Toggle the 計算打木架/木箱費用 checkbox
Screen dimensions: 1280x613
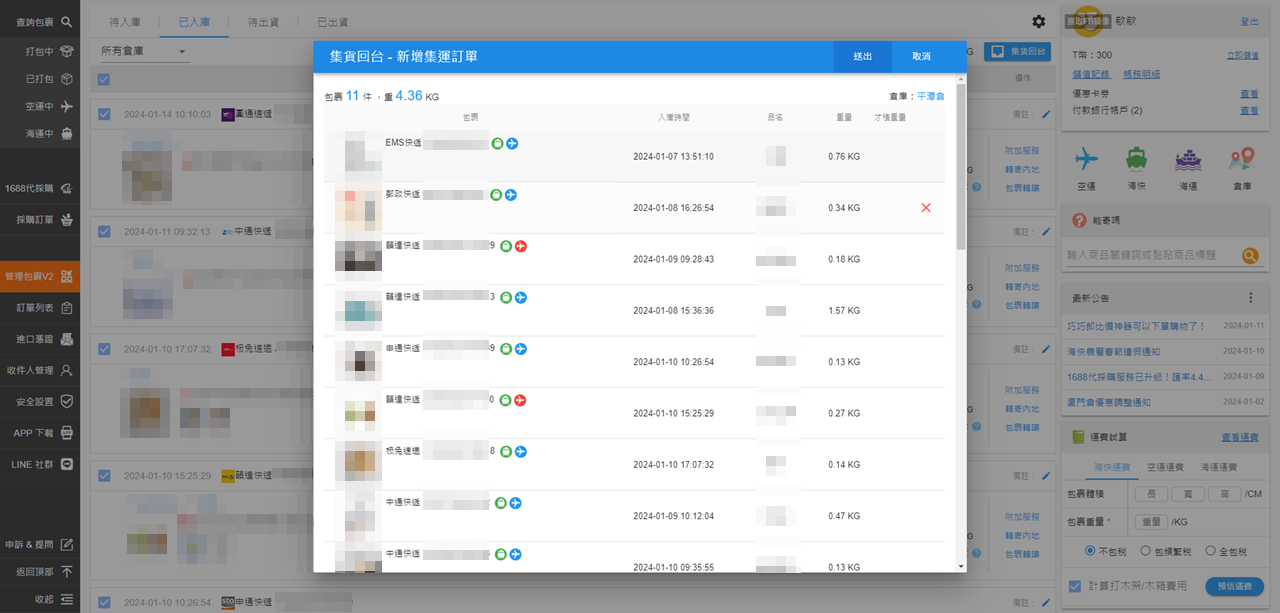[x=1075, y=586]
